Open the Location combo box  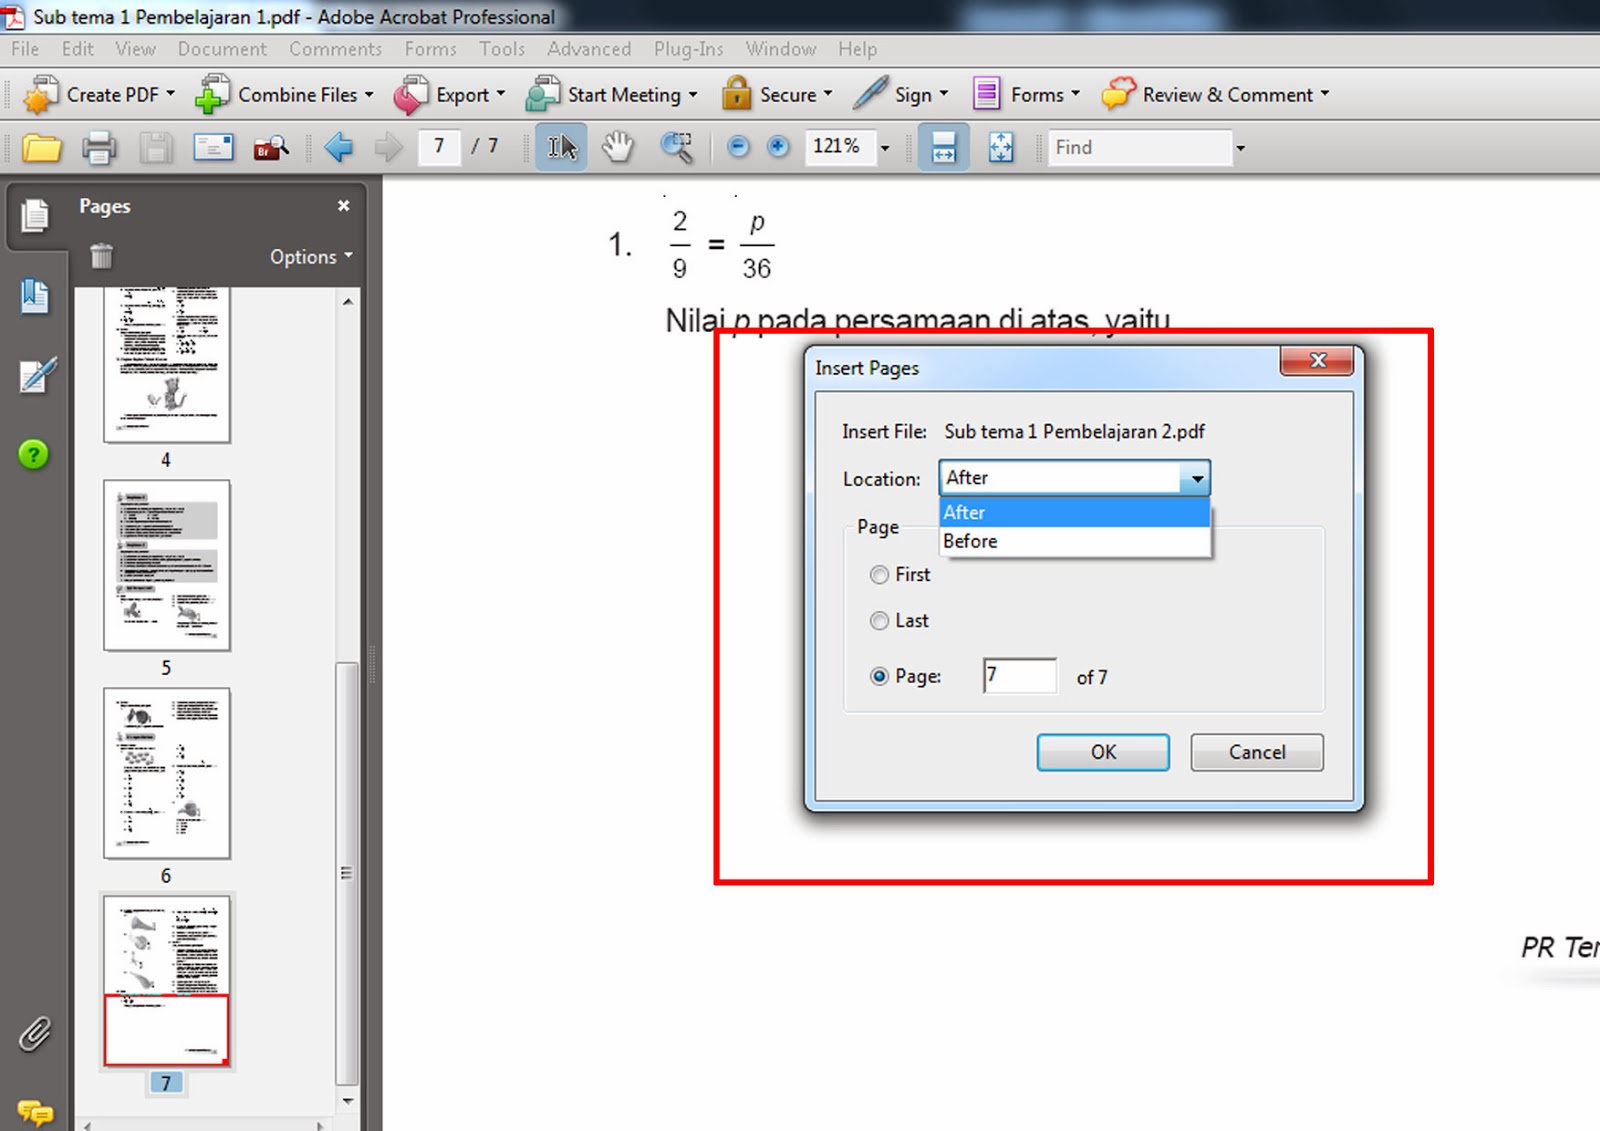1074,478
